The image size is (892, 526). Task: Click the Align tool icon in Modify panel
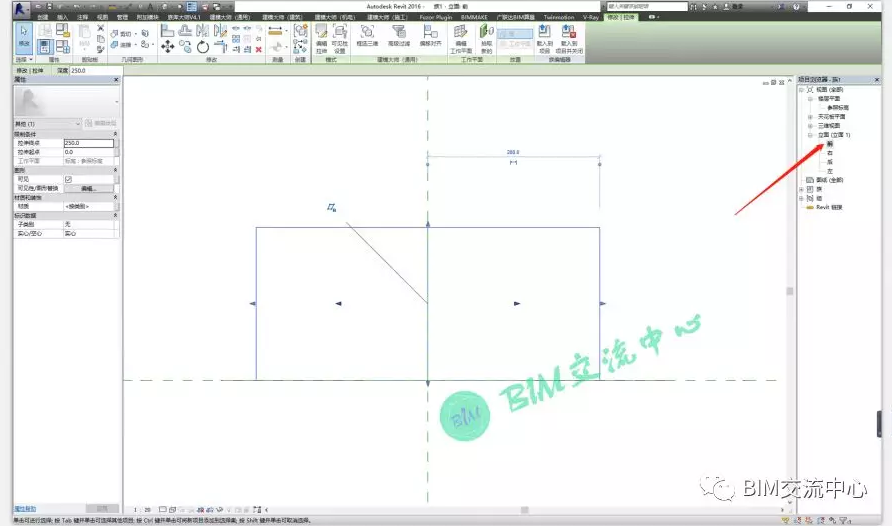pyautogui.click(x=167, y=30)
